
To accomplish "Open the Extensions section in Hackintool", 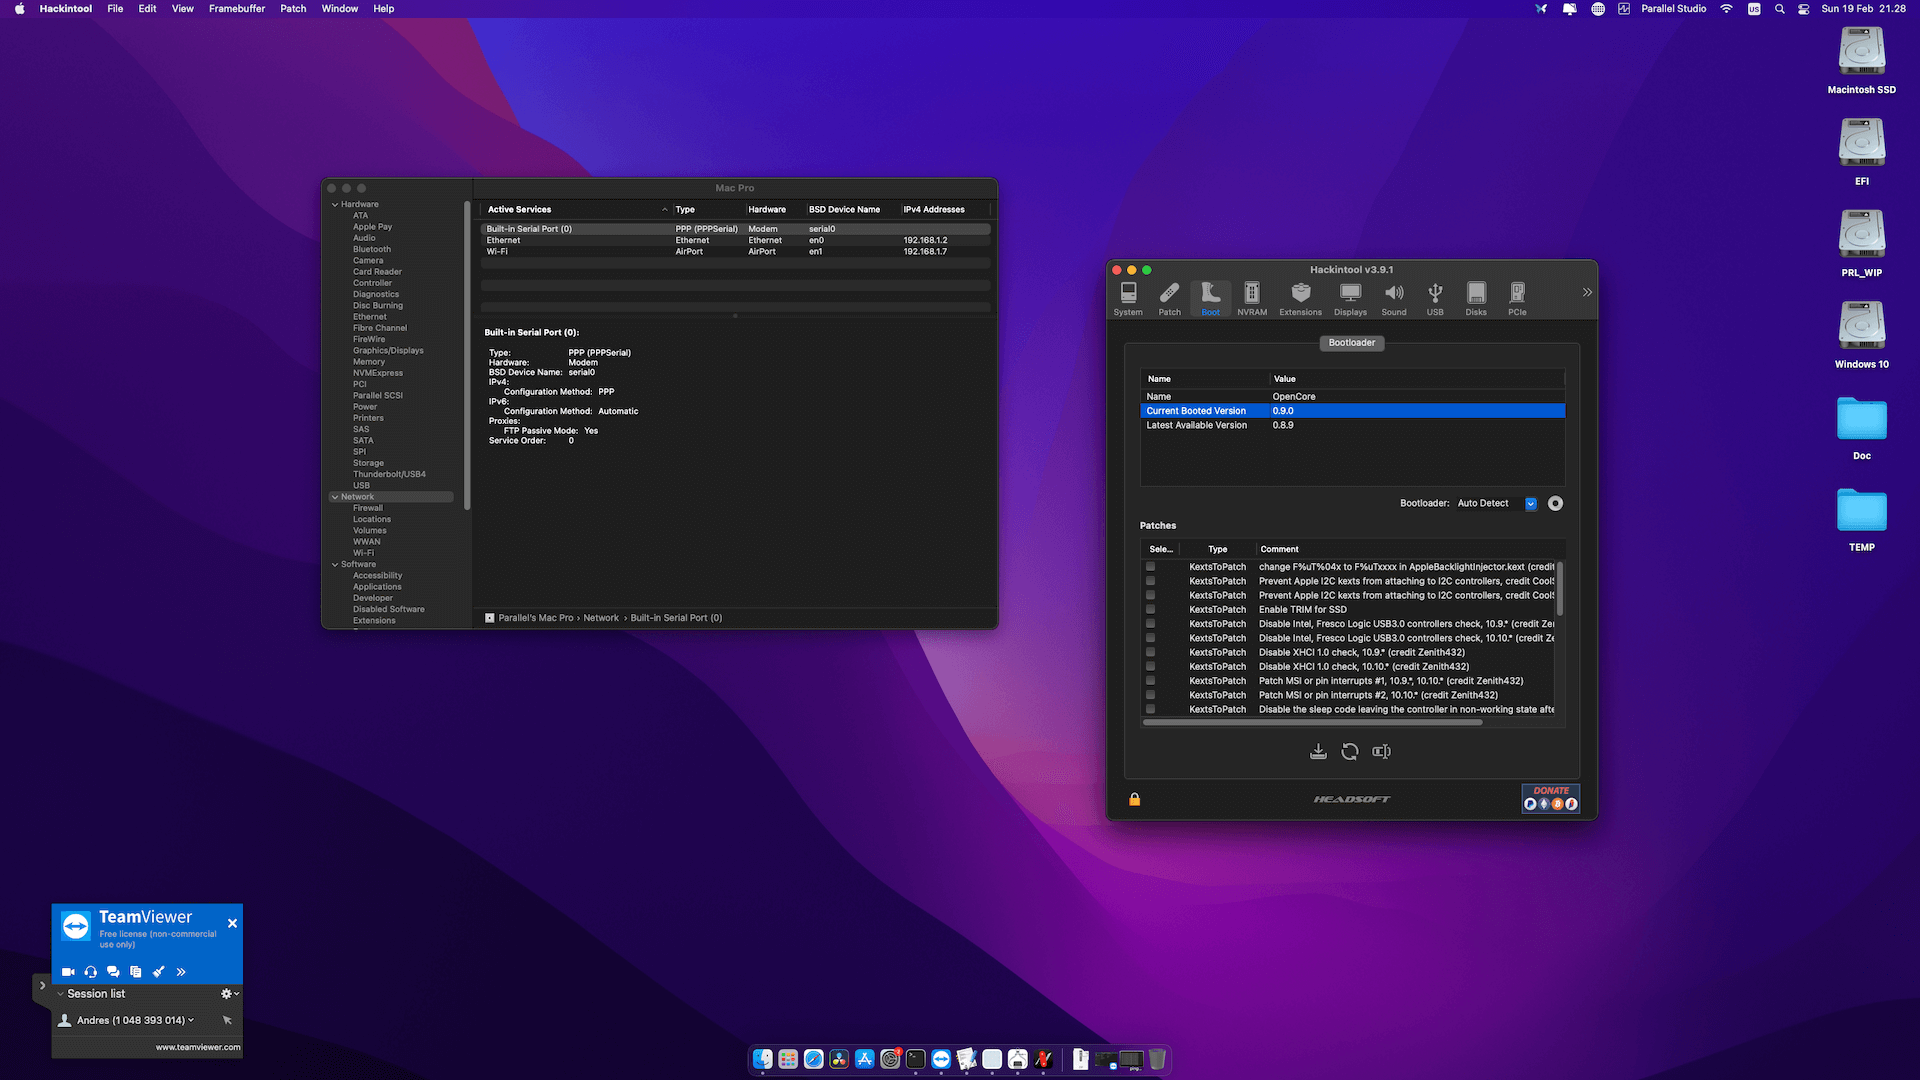I will [x=1300, y=298].
